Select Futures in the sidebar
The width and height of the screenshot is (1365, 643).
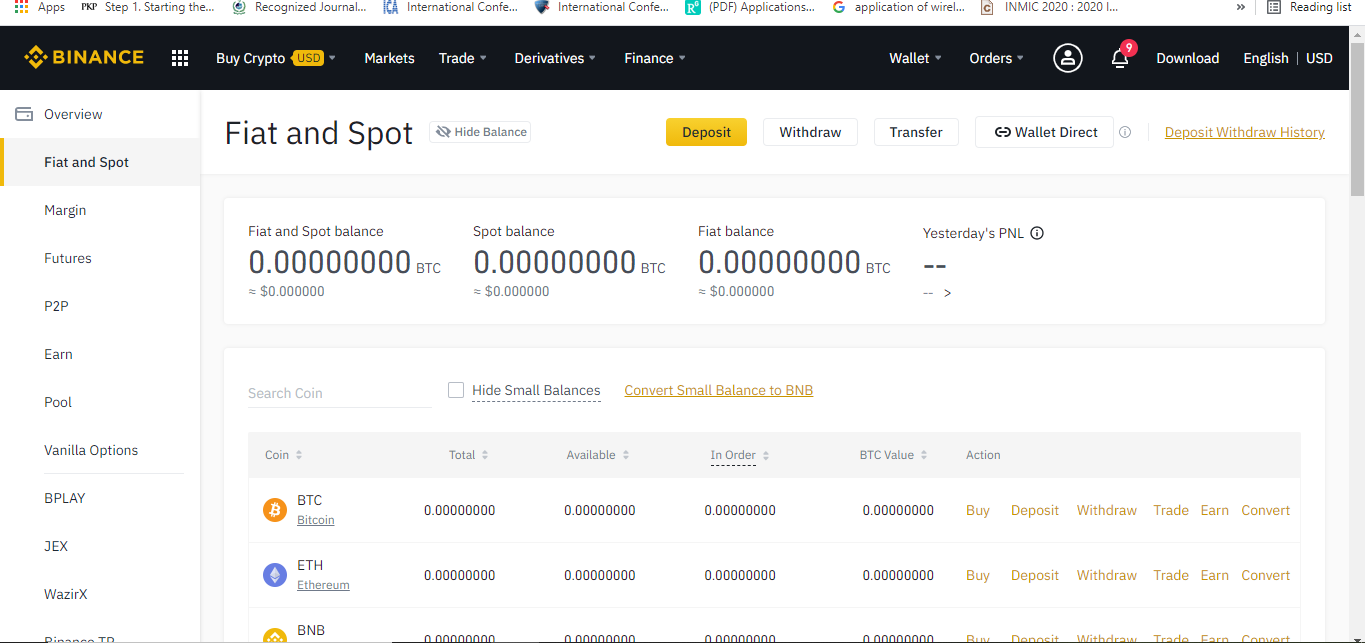100,258
